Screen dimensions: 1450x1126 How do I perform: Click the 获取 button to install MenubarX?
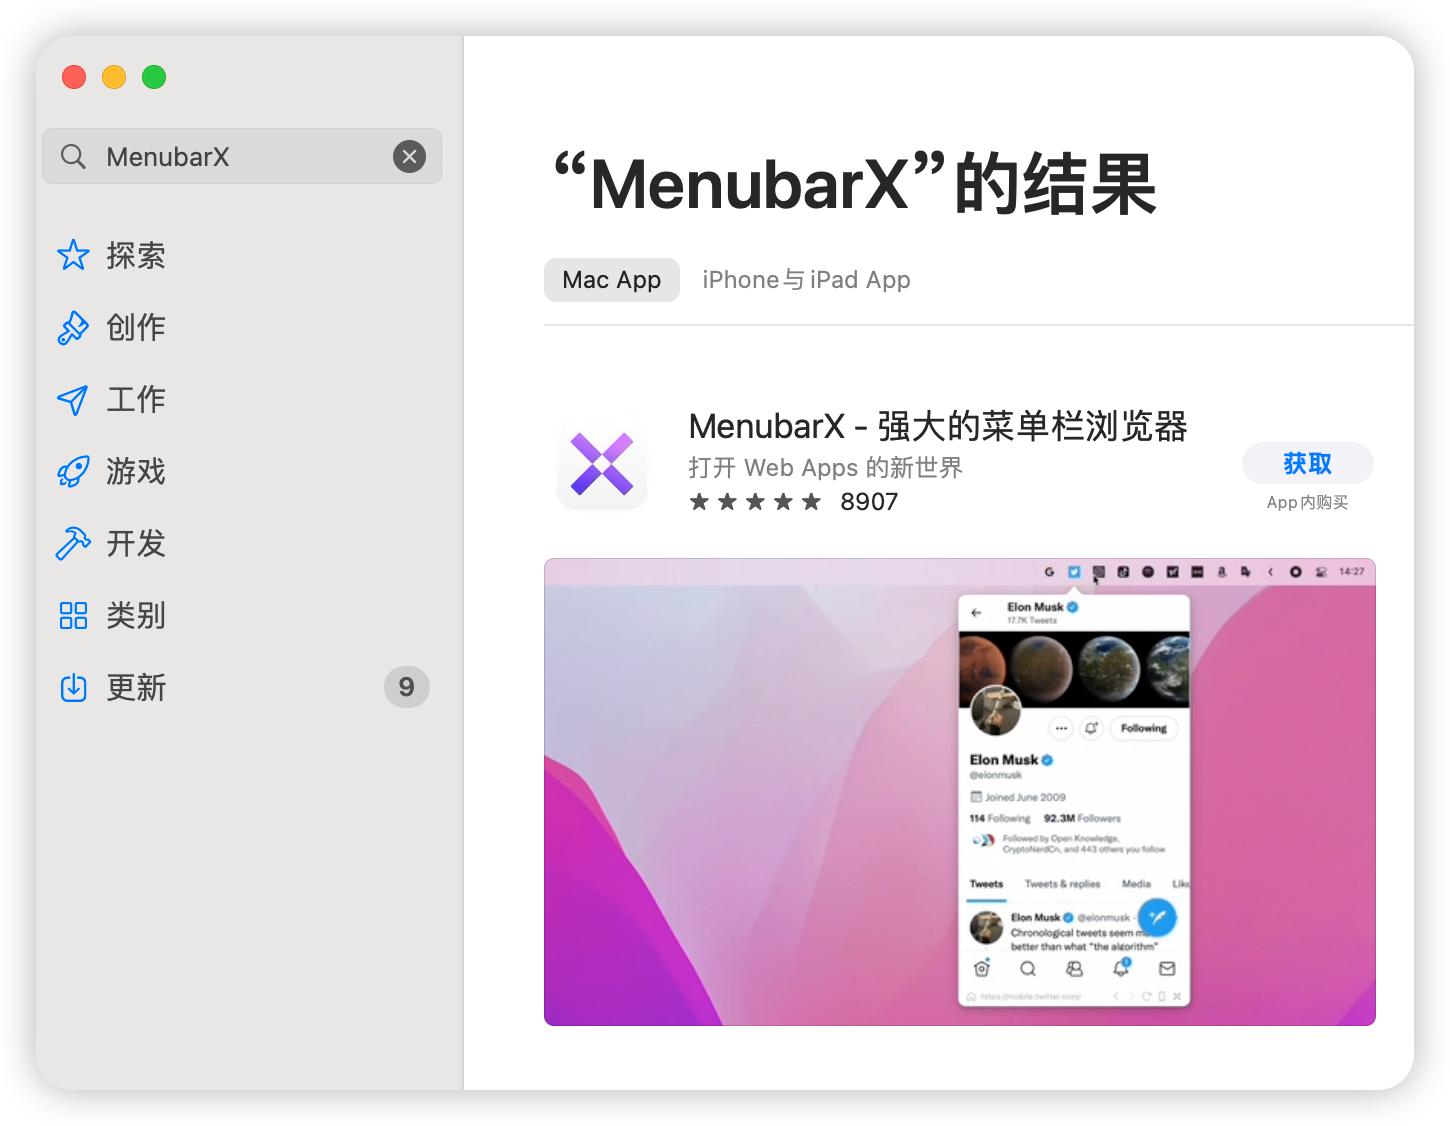coord(1307,463)
